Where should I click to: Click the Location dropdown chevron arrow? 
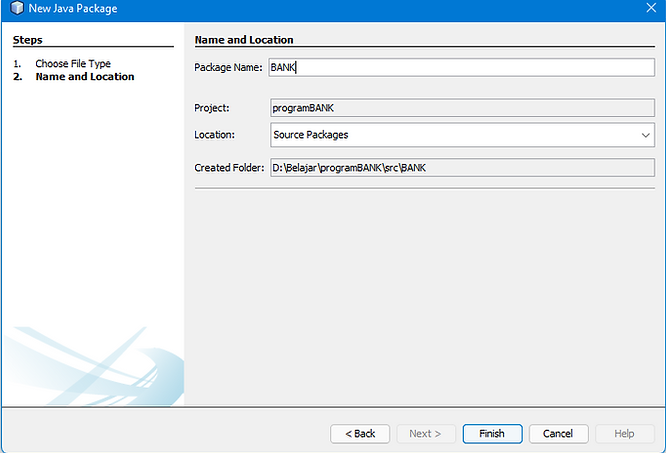pyautogui.click(x=646, y=135)
